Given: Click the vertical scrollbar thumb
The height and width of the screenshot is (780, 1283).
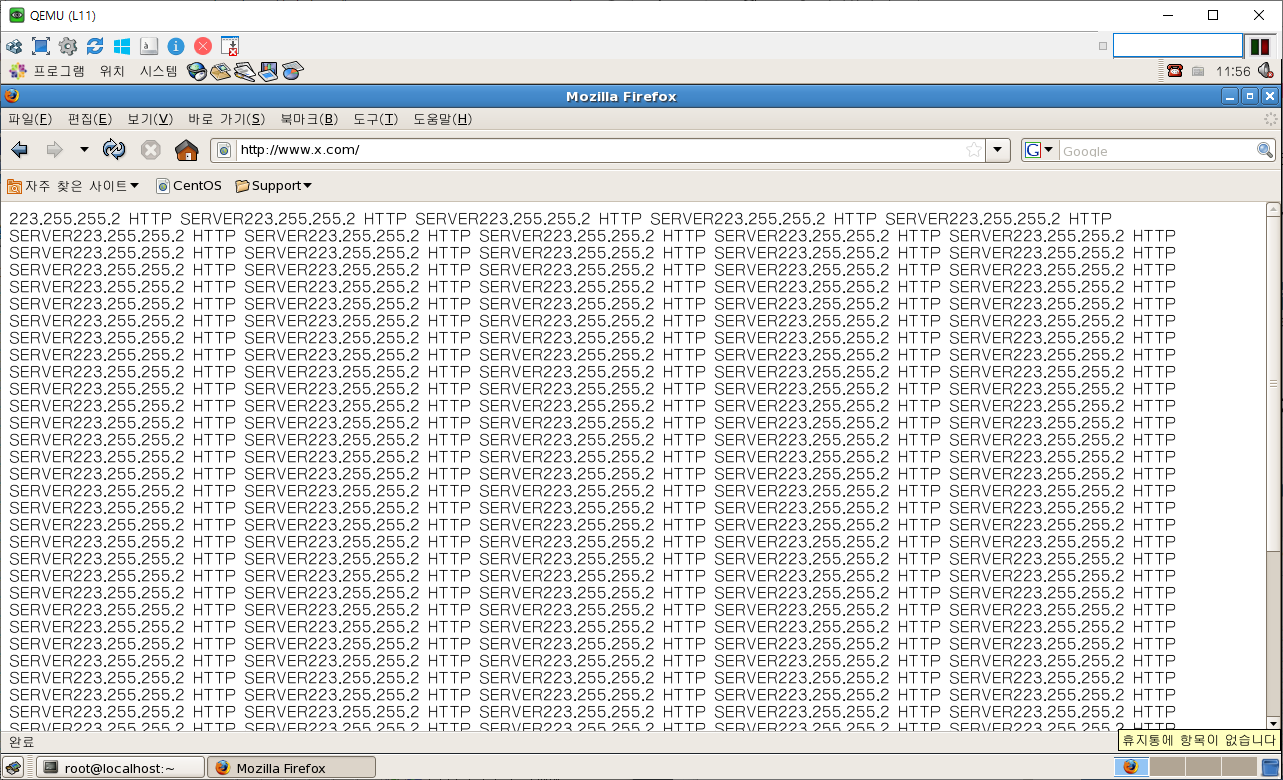Looking at the screenshot, I should coord(1273,384).
